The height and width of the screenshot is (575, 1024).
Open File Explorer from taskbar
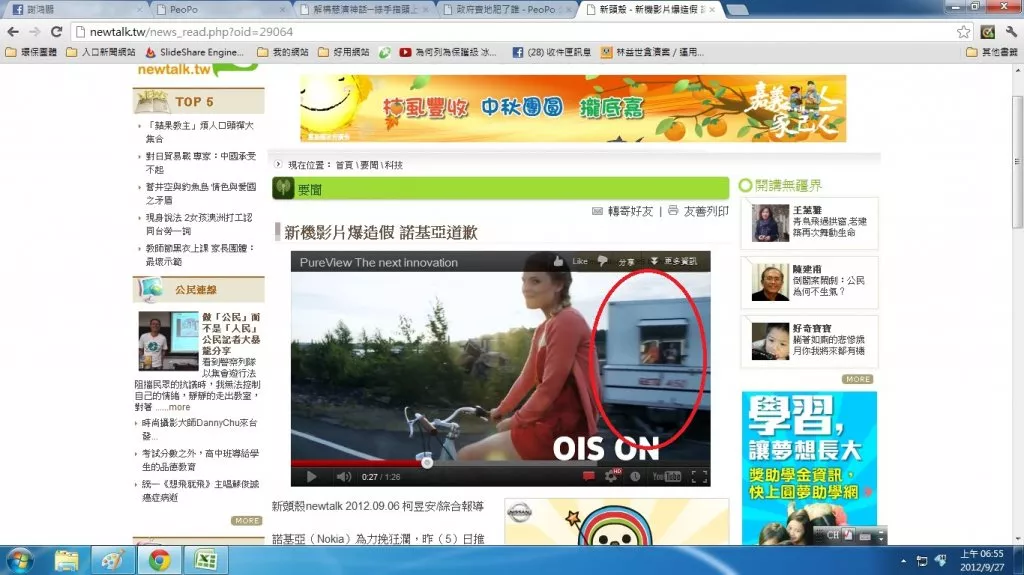[x=66, y=561]
